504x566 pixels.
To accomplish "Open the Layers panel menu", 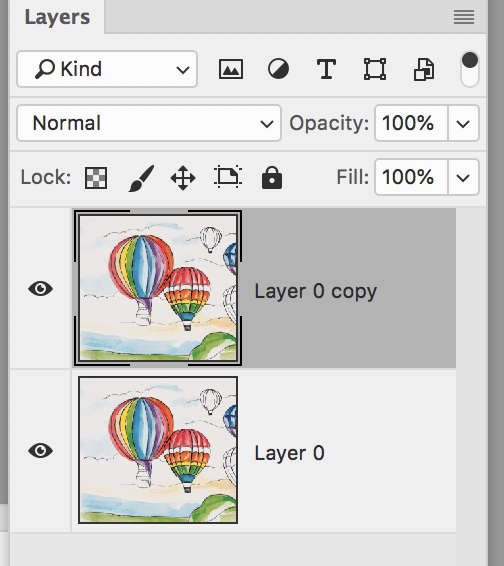I will (x=464, y=17).
